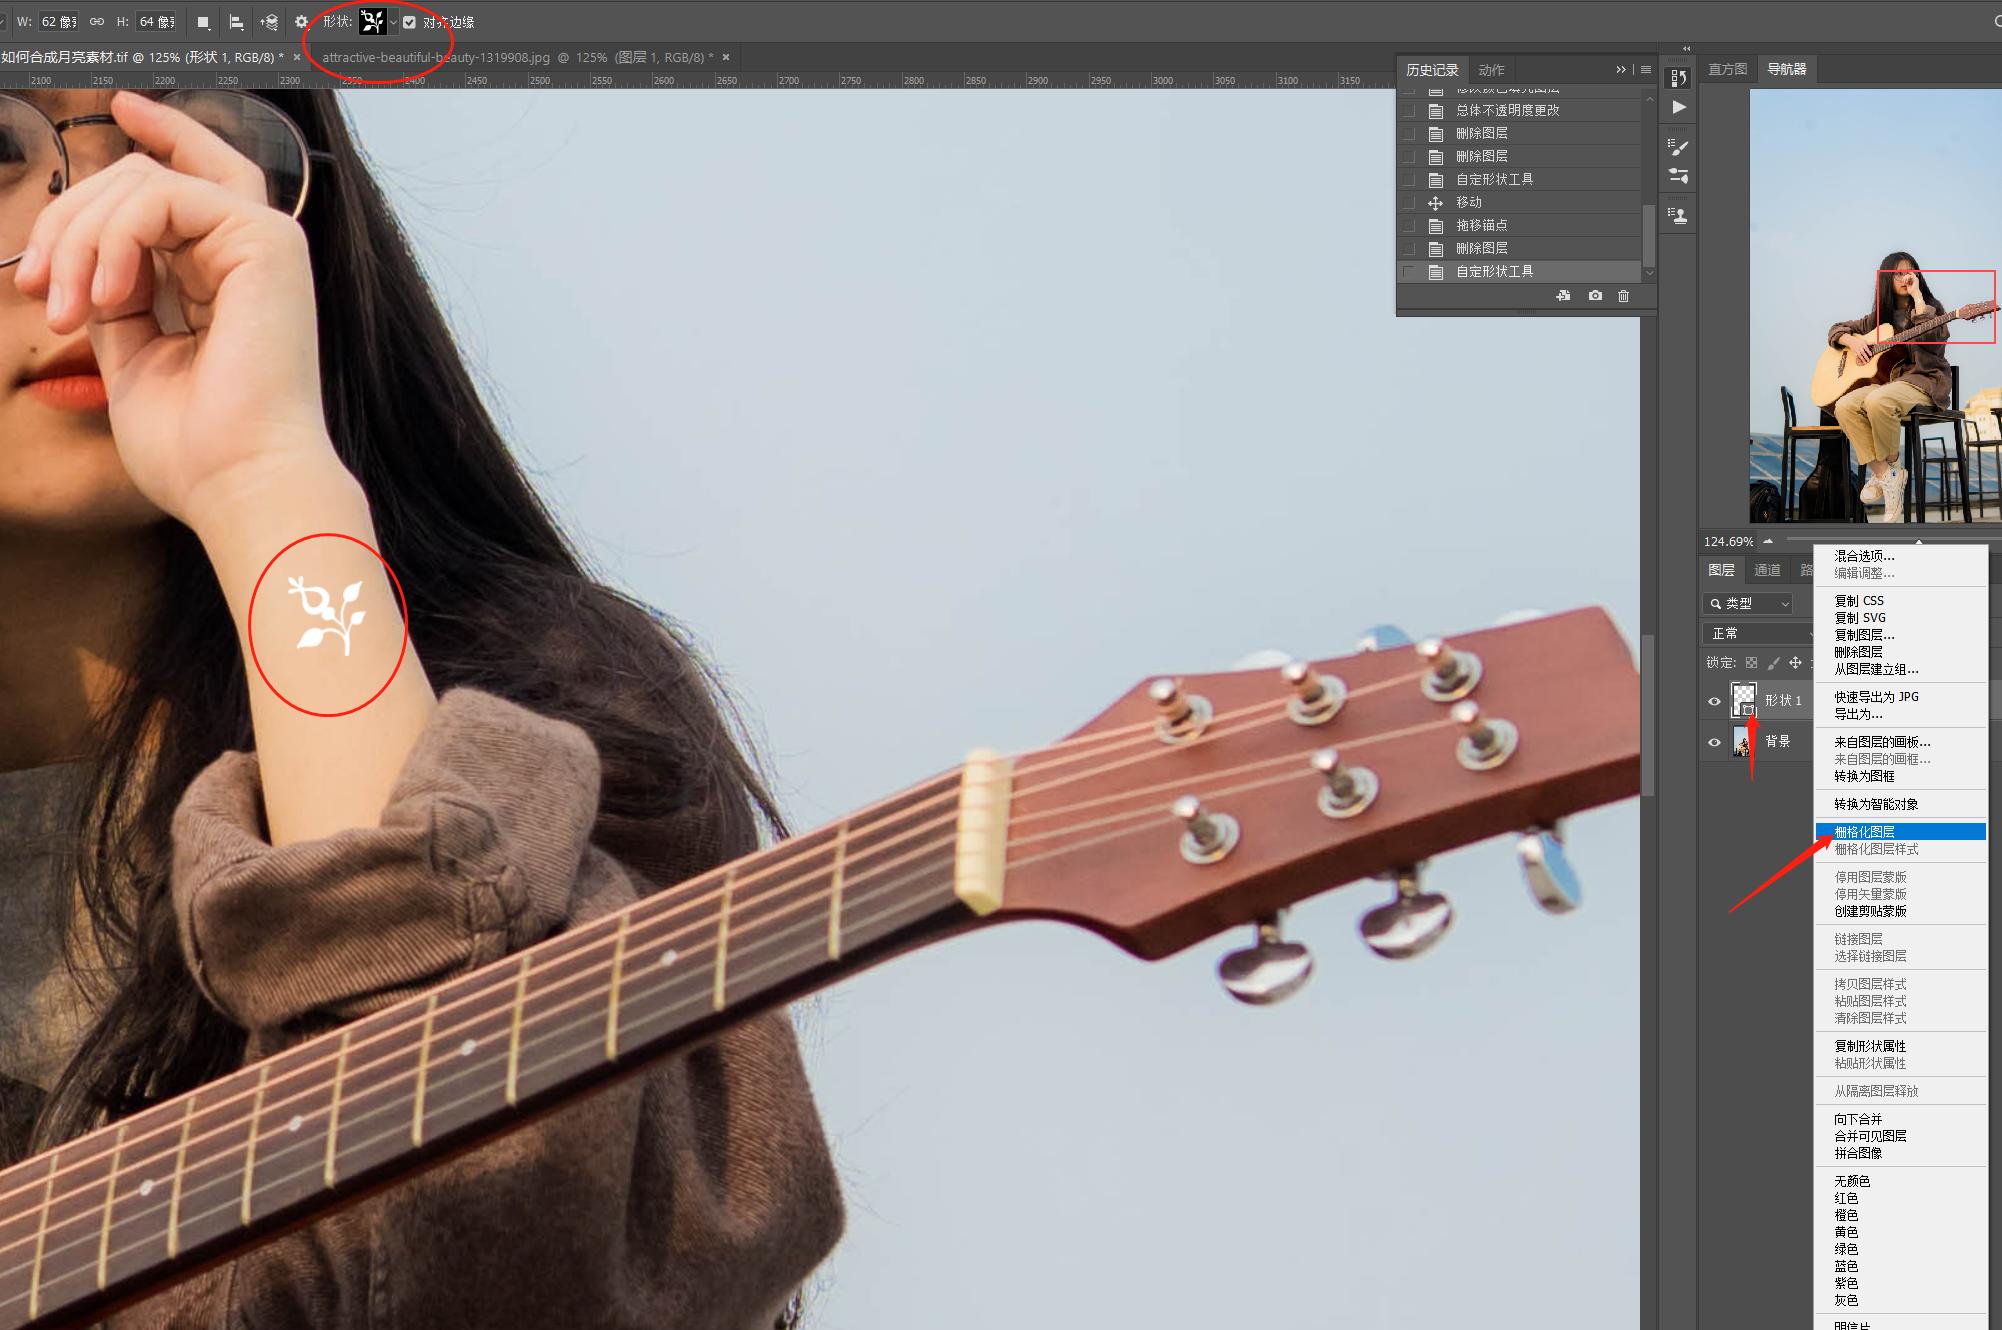Open the Brush Settings panel icon
This screenshot has height=1330, width=2002.
[1678, 147]
